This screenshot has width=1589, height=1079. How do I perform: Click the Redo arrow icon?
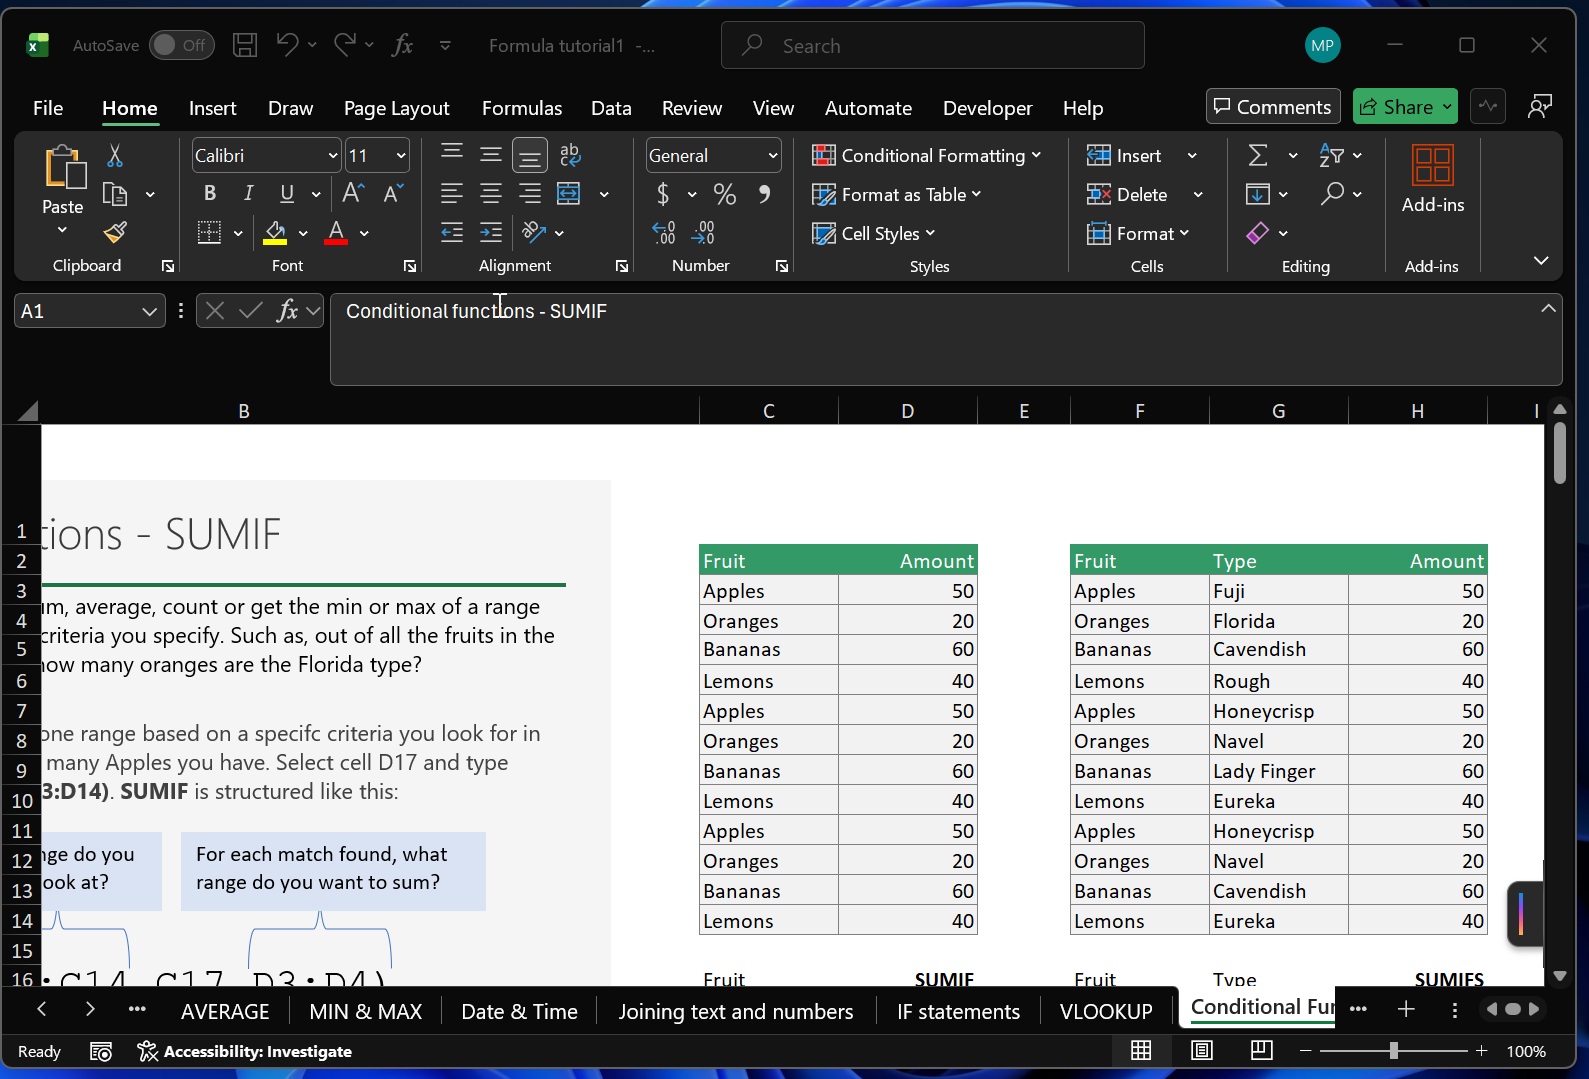coord(345,44)
